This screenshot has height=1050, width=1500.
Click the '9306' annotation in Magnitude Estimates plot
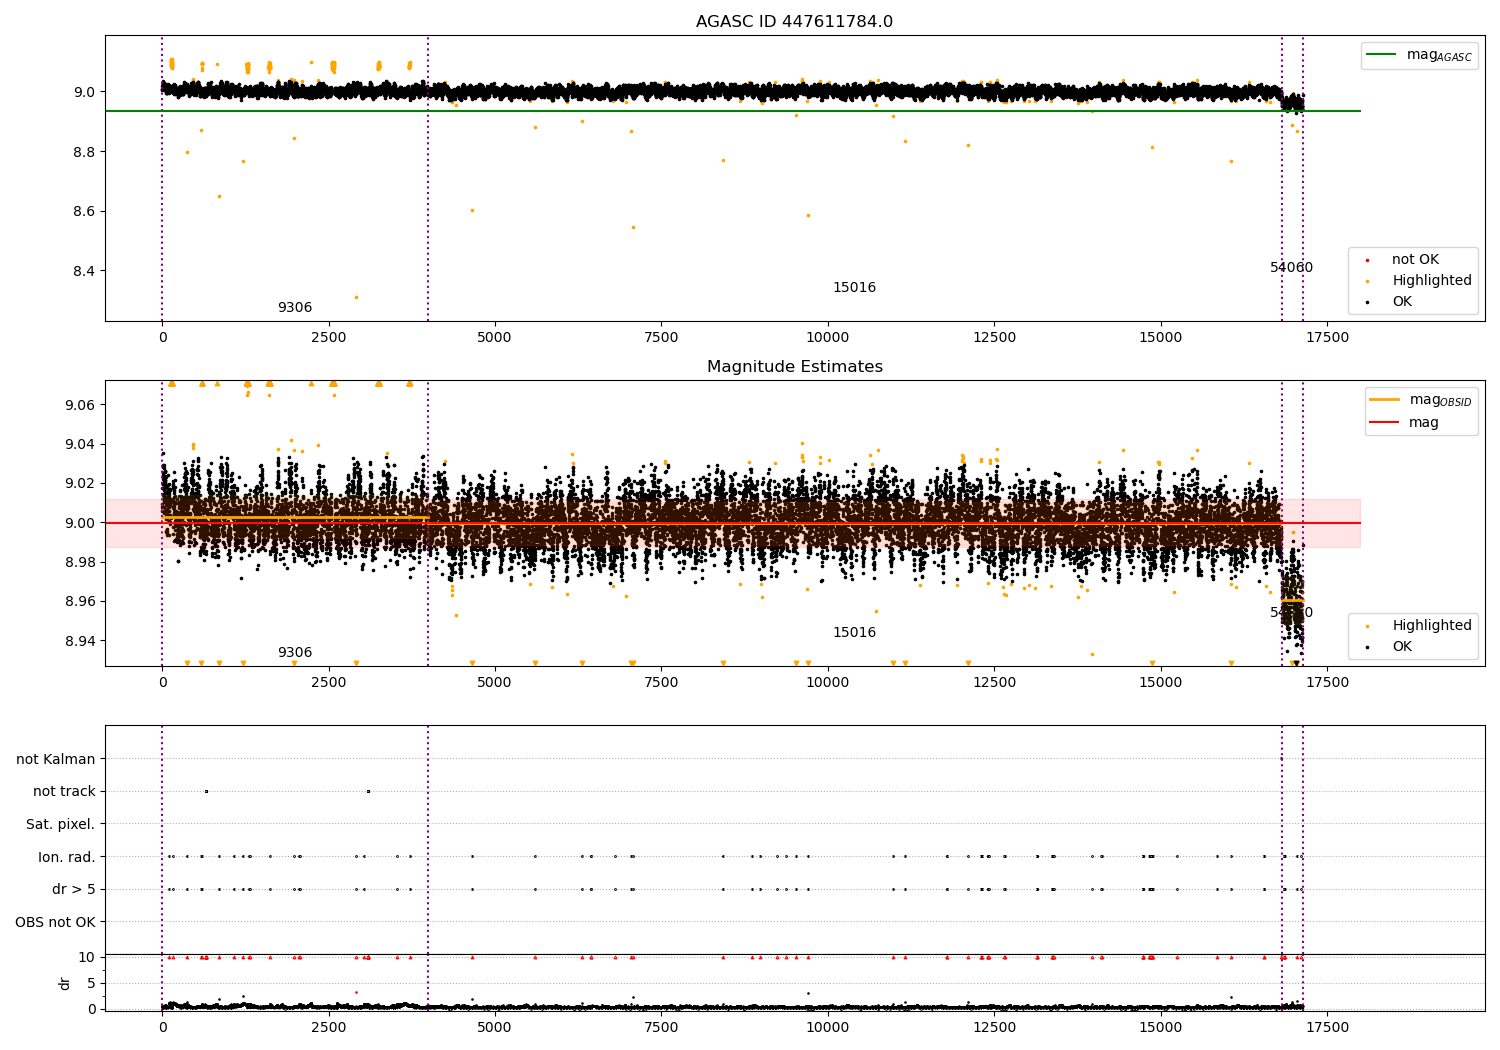click(295, 653)
